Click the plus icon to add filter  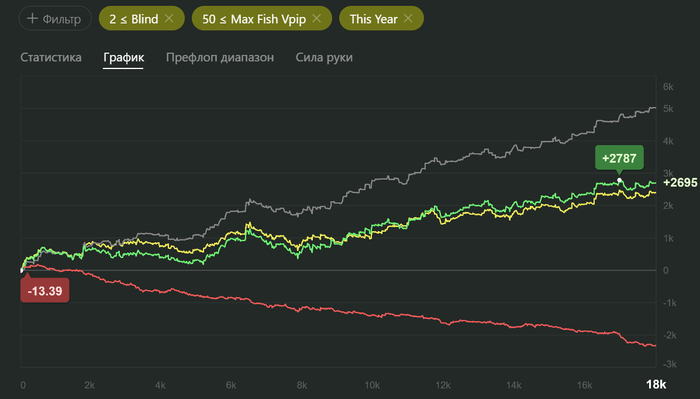(32, 19)
